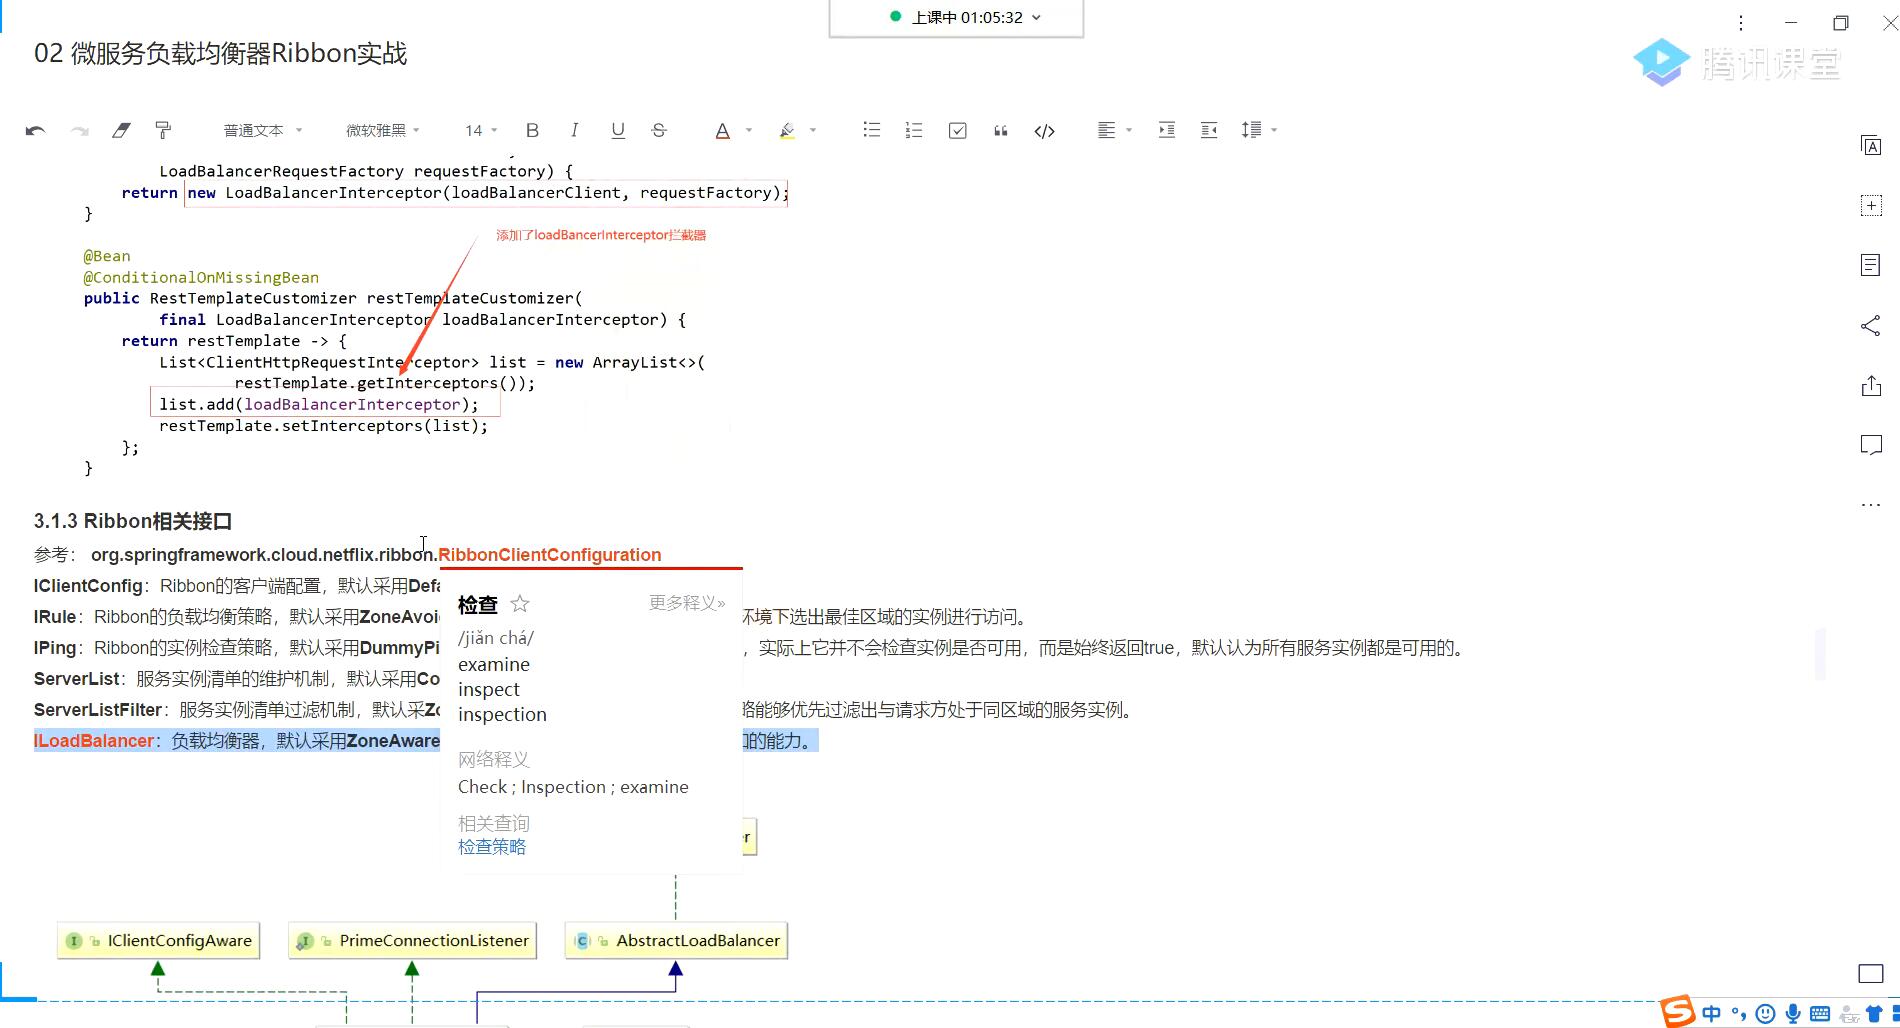Open the text highlight color picker arrow
Screen dimensions: 1900x1028
point(813,131)
